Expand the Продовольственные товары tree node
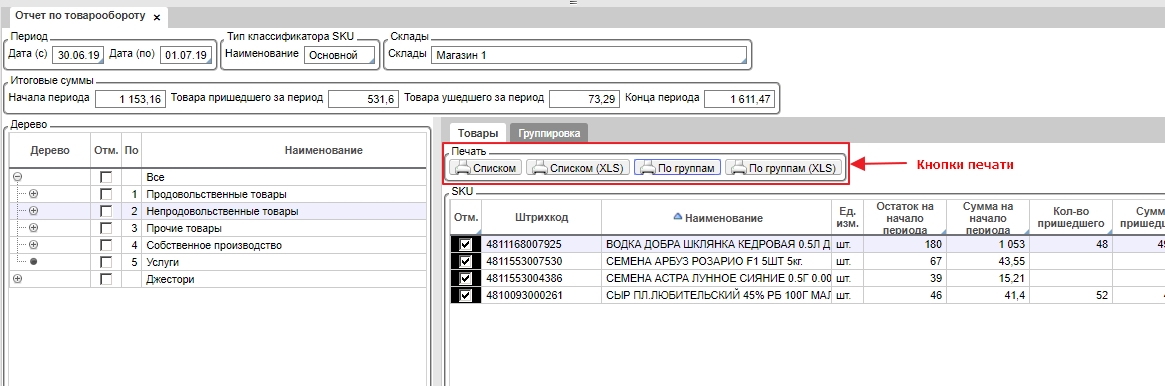The width and height of the screenshot is (1165, 386). pyautogui.click(x=33, y=194)
